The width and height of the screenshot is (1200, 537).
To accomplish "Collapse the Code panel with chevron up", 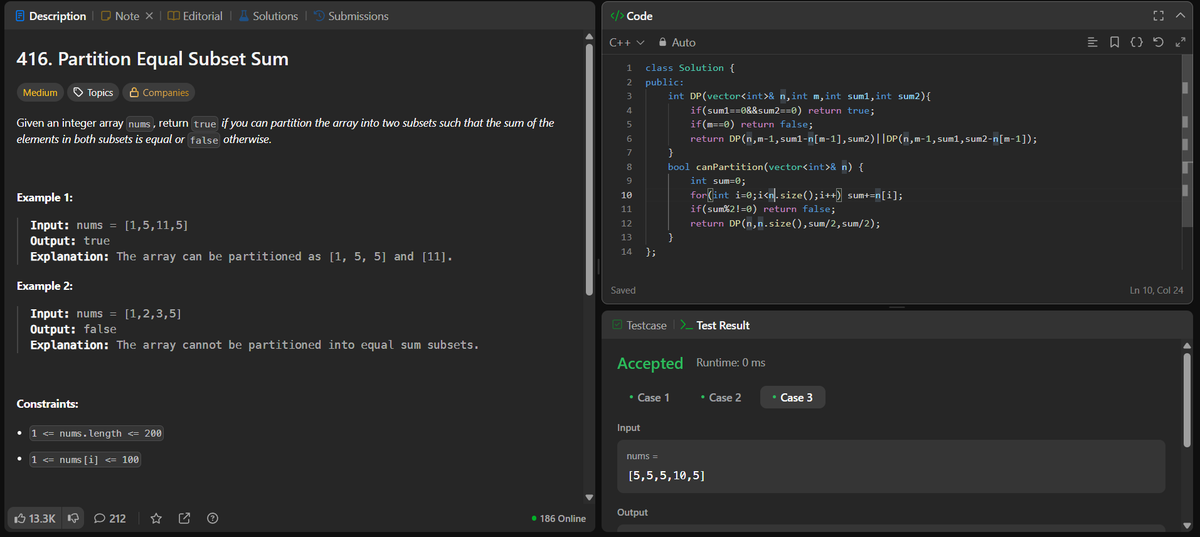I will (x=1181, y=16).
